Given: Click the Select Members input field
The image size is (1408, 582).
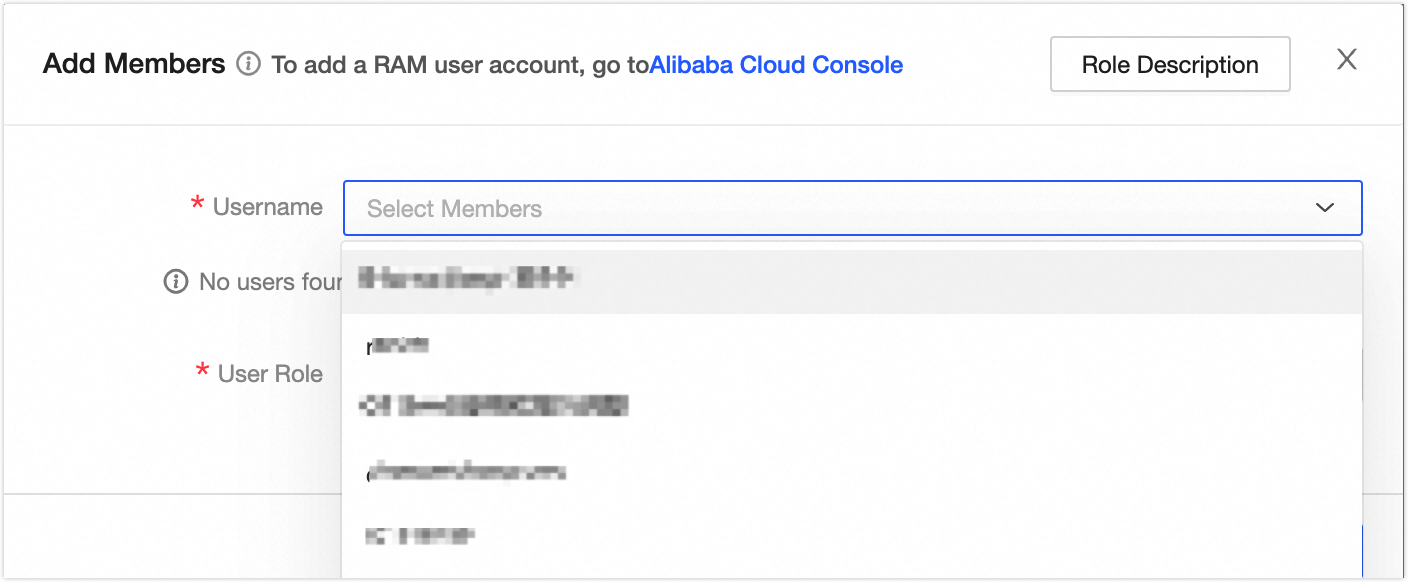Looking at the screenshot, I should pos(820,208).
